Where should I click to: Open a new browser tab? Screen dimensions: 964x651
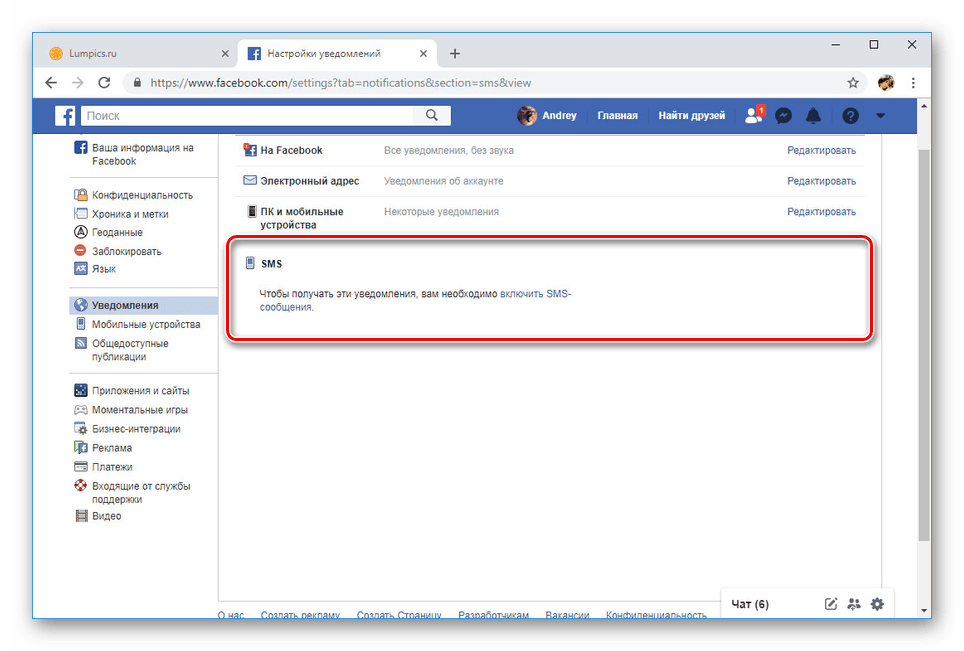click(455, 53)
